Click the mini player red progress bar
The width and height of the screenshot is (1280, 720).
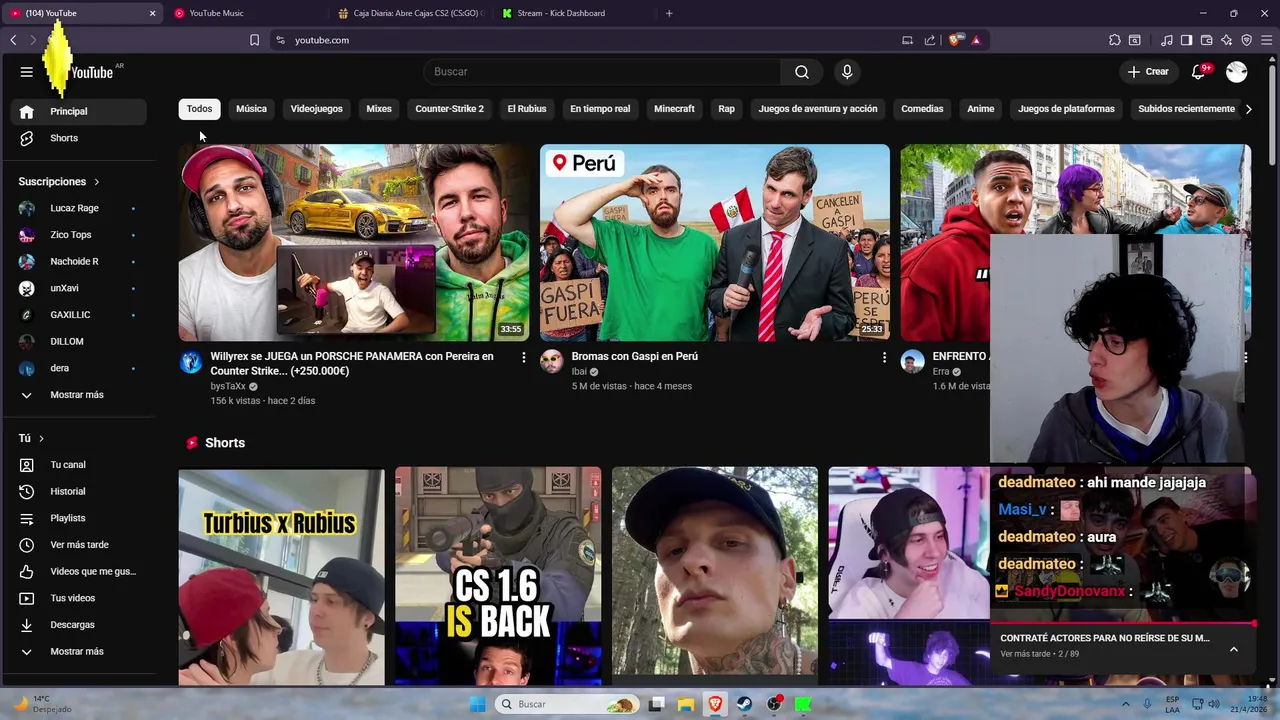pyautogui.click(x=1122, y=624)
